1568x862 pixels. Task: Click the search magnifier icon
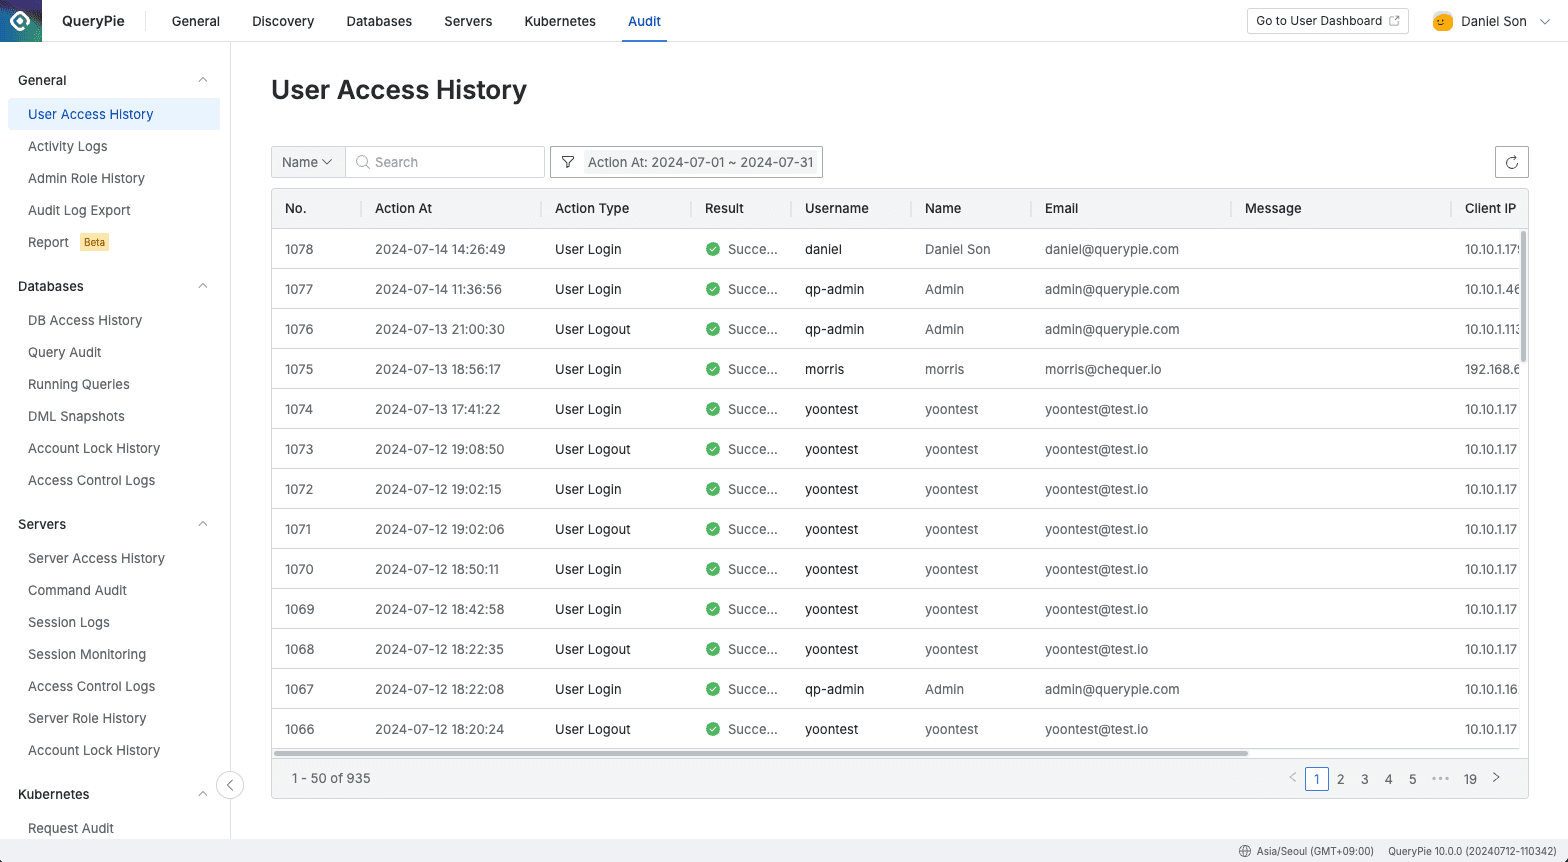coord(363,162)
